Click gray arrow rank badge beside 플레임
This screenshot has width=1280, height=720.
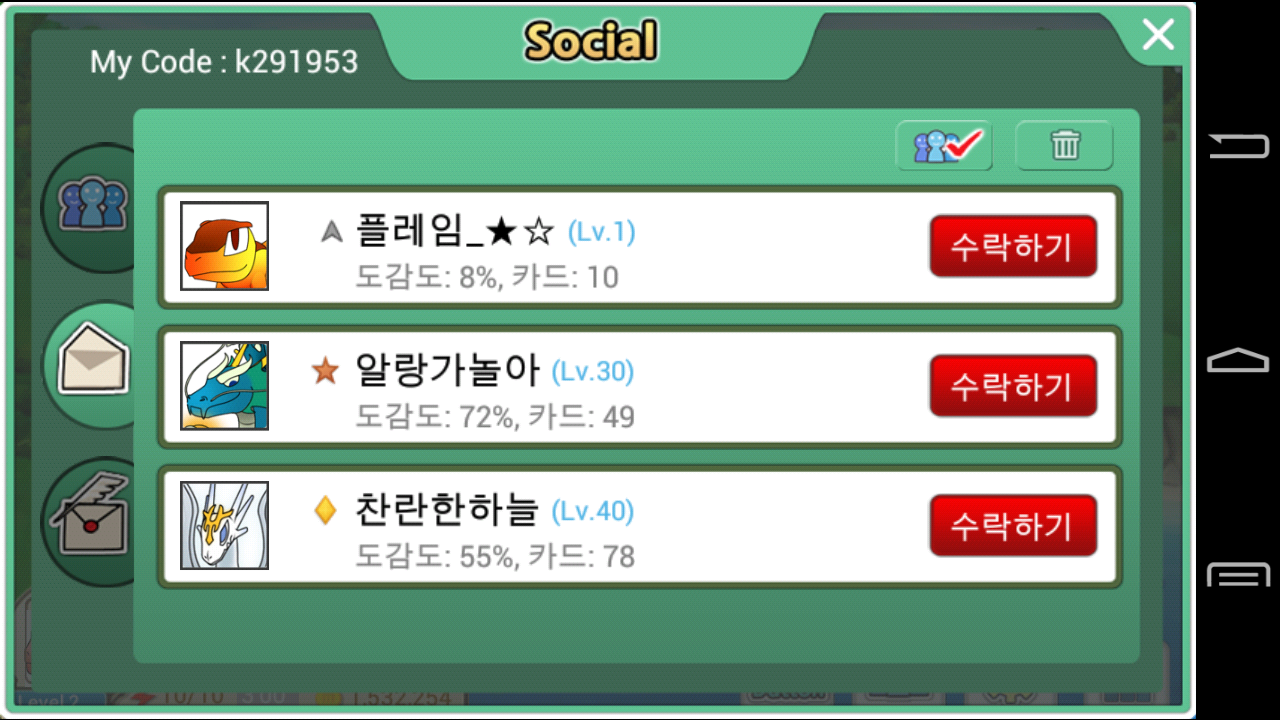(x=332, y=233)
